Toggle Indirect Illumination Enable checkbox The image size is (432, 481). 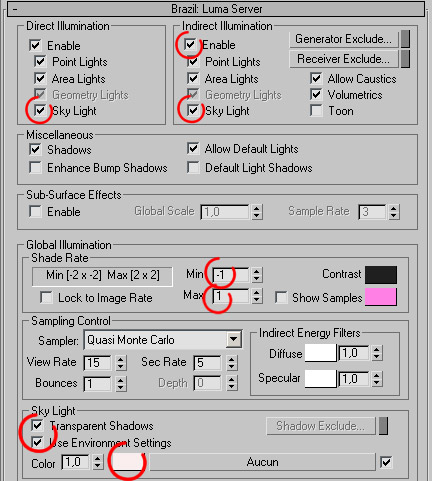tap(190, 44)
